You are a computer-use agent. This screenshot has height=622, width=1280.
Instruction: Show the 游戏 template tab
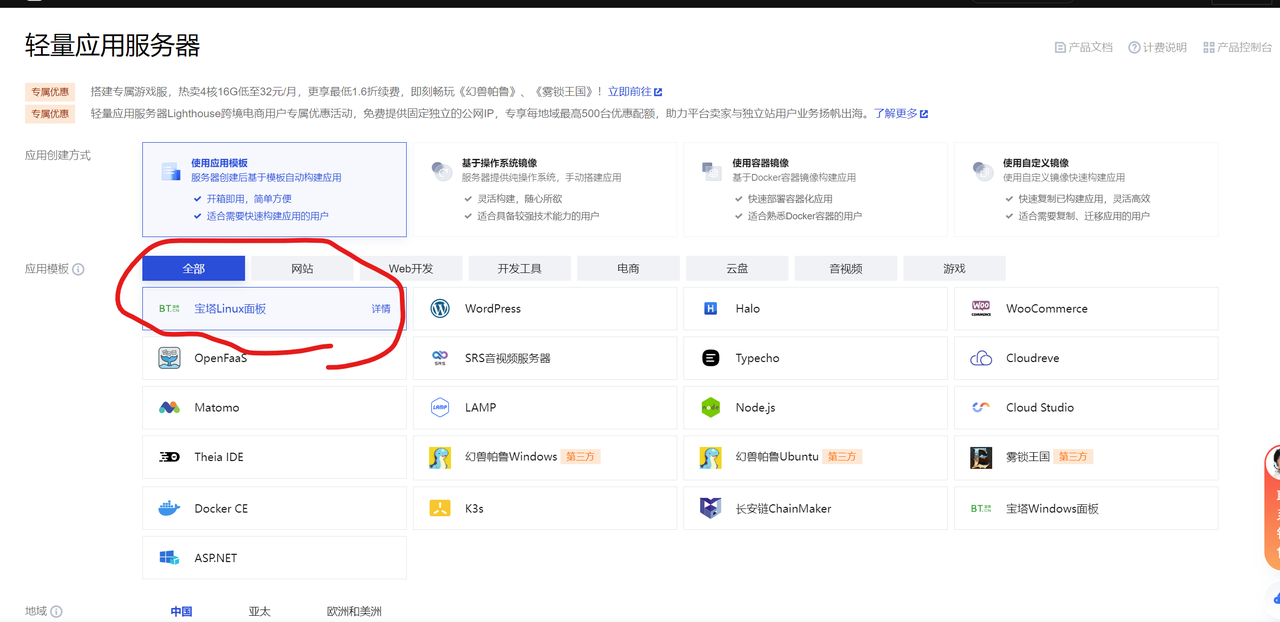(x=954, y=268)
